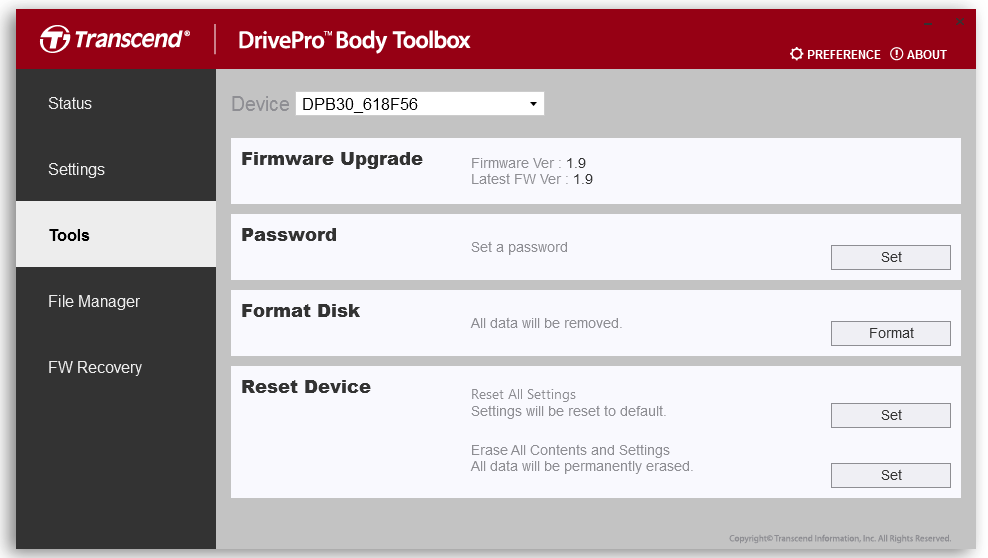The image size is (988, 558).
Task: Close the DrivePro Body Toolbox window
Action: coord(960,22)
